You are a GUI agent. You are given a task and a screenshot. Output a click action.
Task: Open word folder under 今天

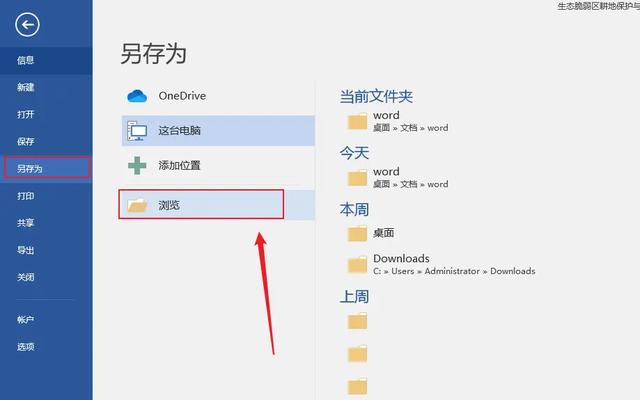pos(386,172)
